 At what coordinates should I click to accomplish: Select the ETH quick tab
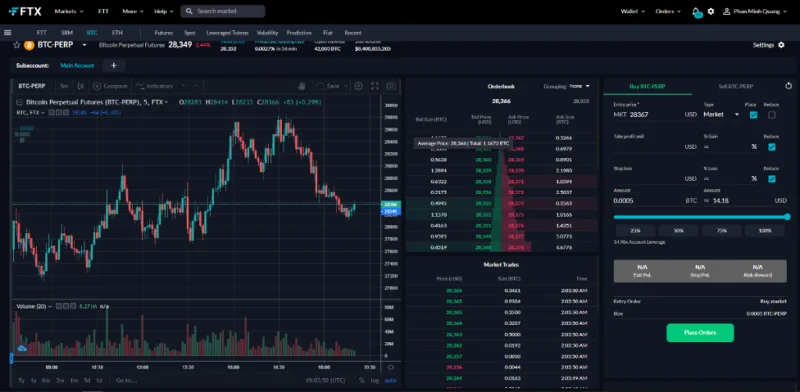pos(117,33)
